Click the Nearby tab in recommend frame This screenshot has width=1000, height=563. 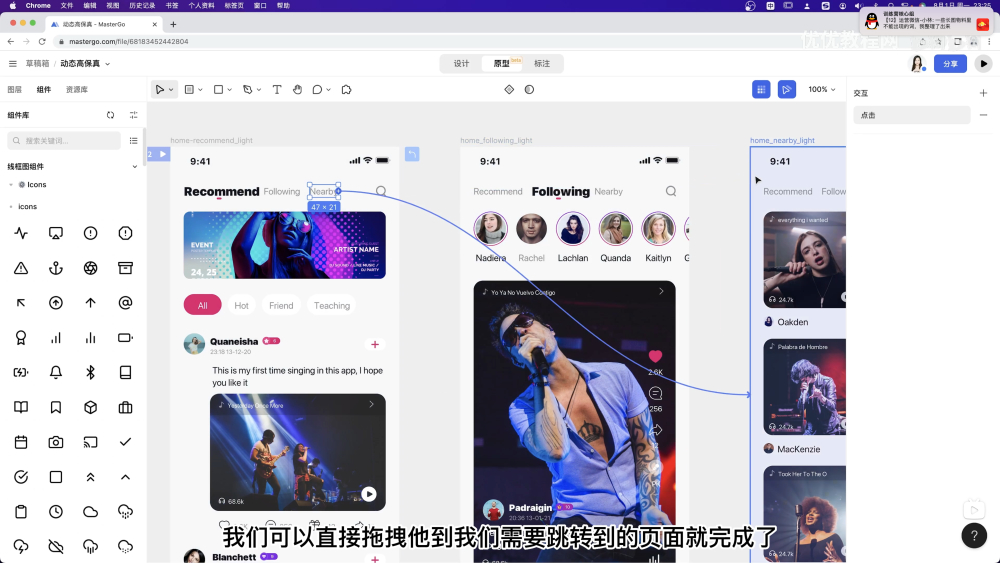coord(322,191)
